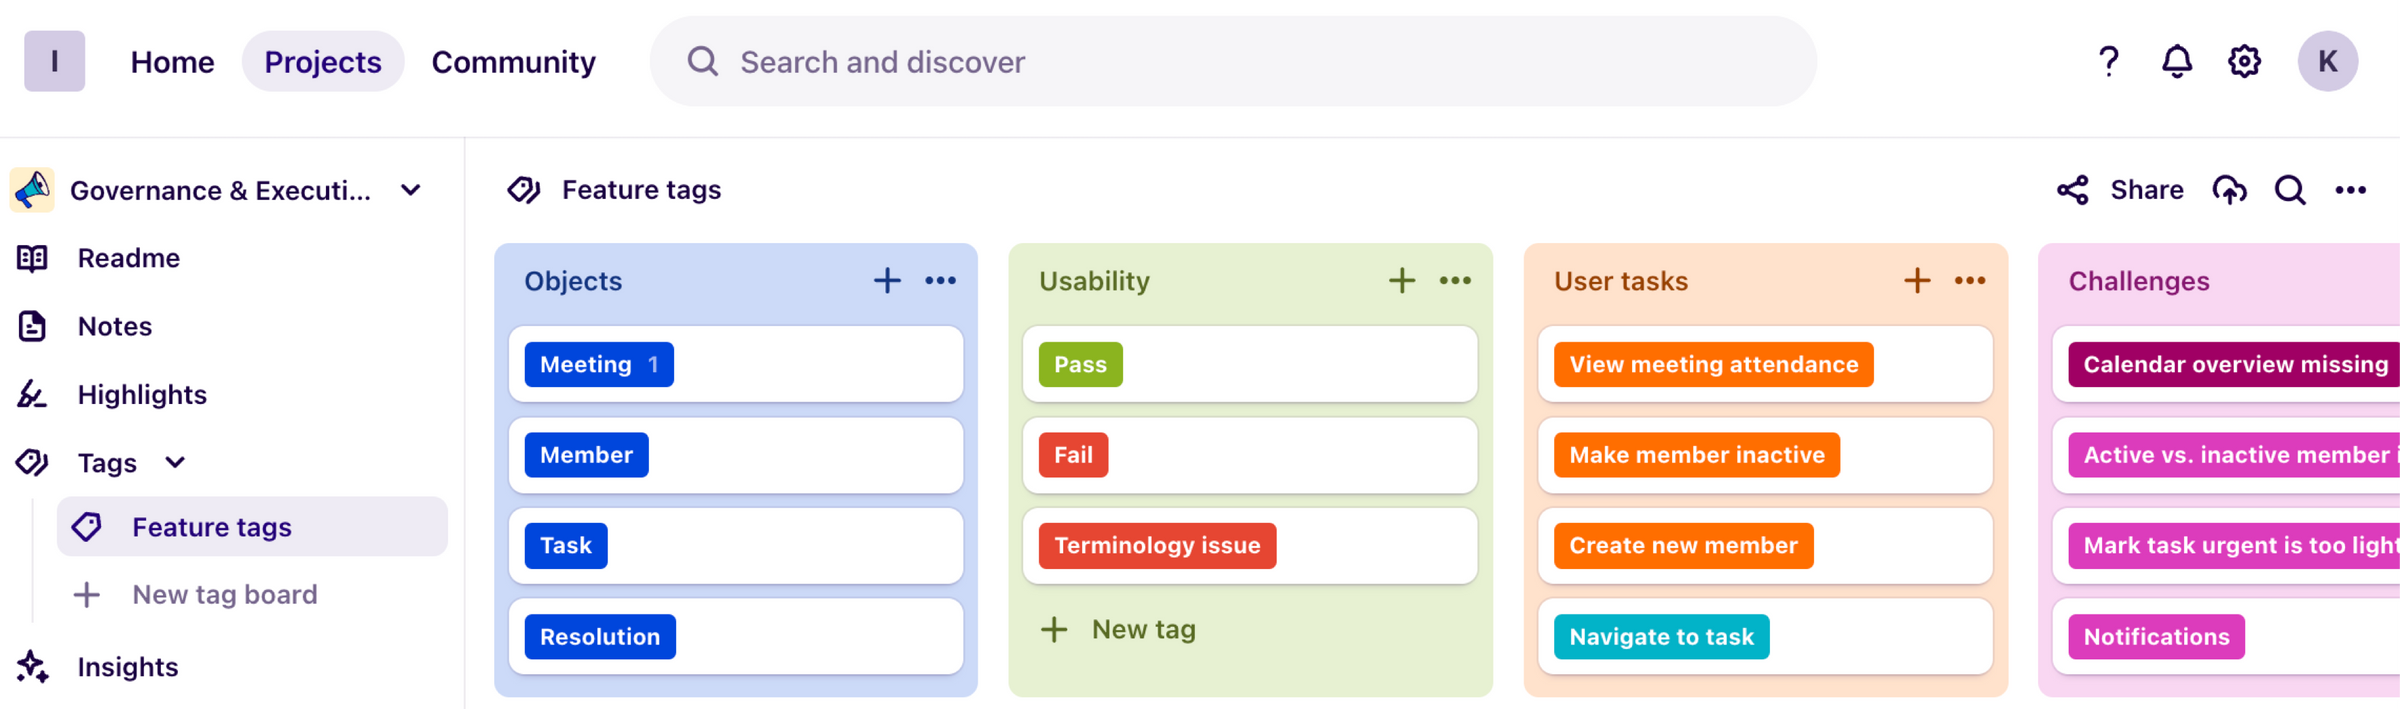2400x709 pixels.
Task: Open board more options ellipsis
Action: pos(2350,190)
